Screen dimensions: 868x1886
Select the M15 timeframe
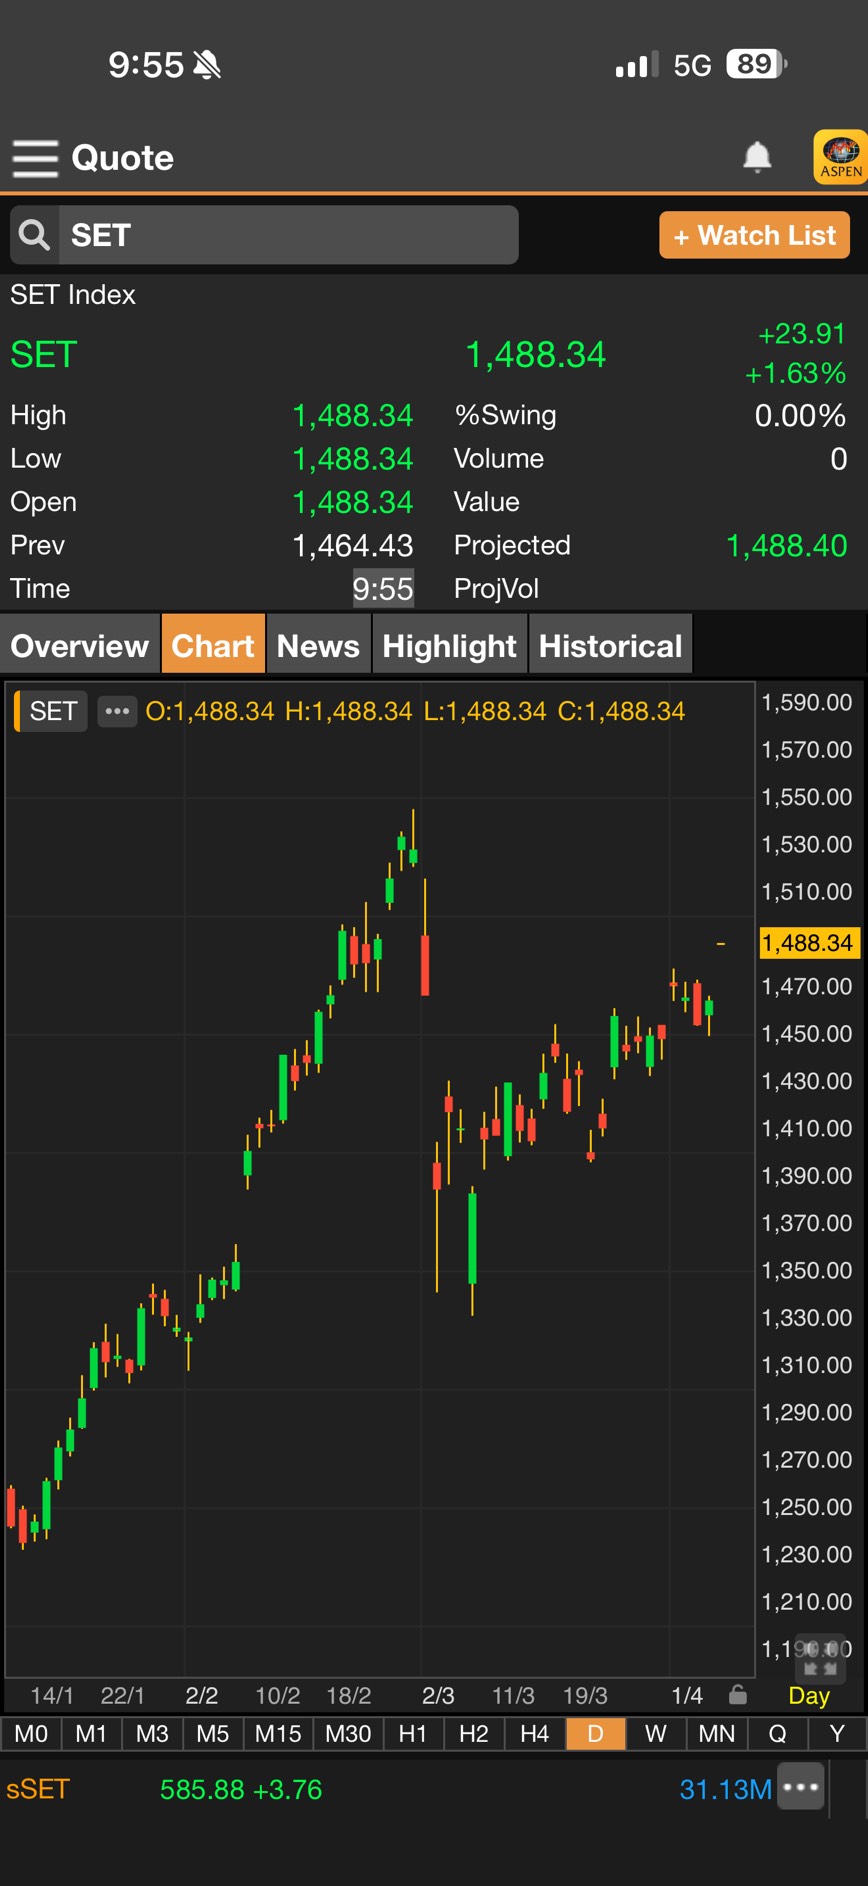tap(278, 1733)
